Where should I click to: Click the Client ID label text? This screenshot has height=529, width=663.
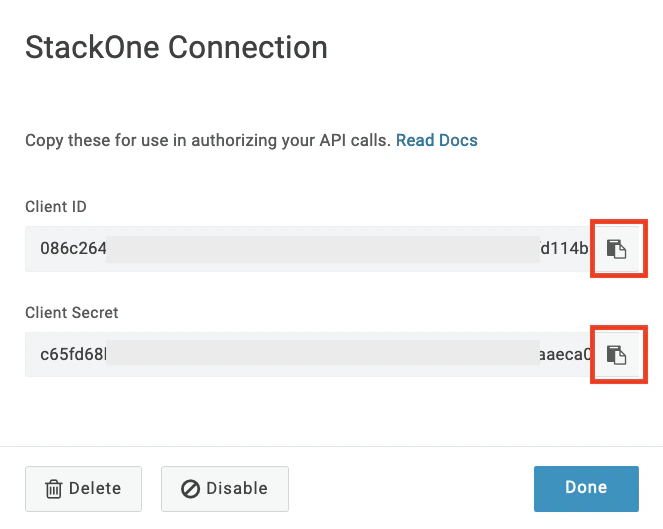[56, 207]
